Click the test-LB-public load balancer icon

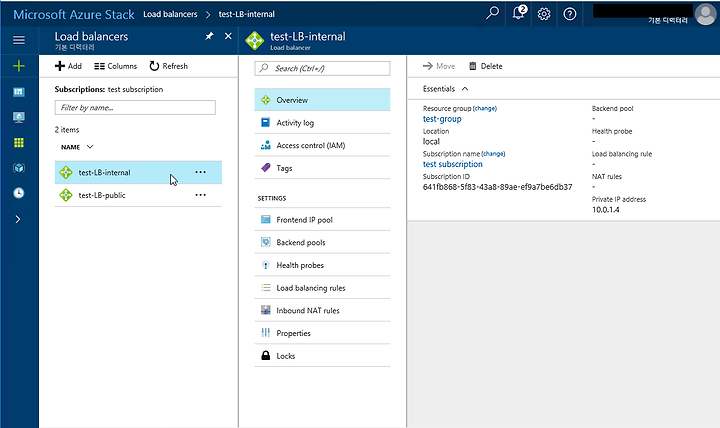tap(66, 195)
